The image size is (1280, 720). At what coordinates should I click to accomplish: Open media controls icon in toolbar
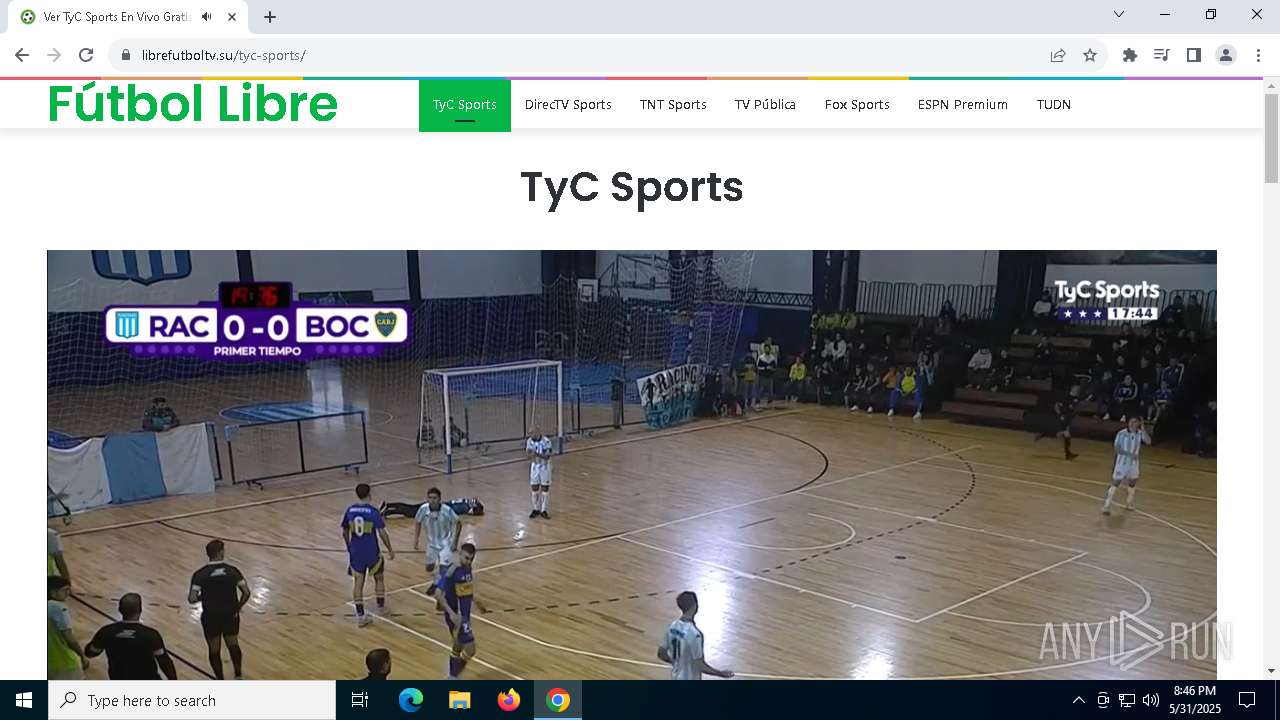1162,55
